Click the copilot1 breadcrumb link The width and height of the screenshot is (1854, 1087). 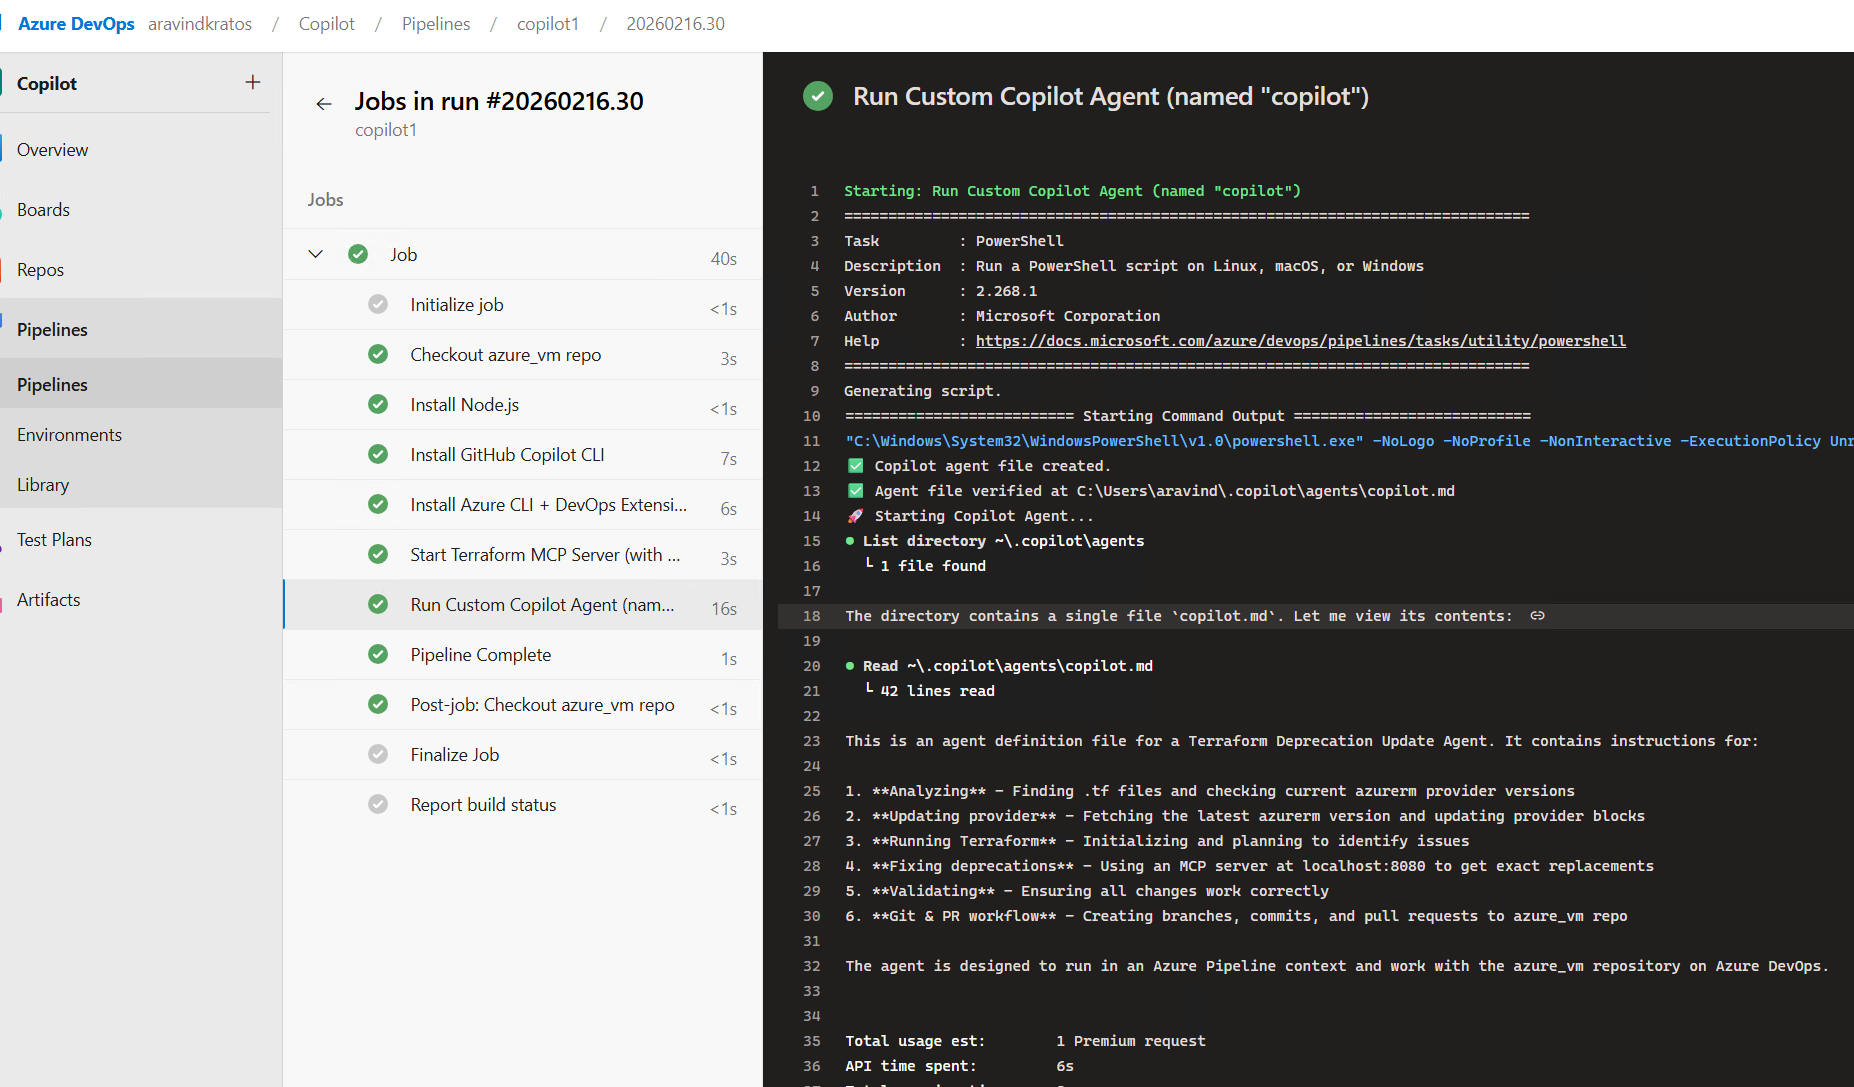click(547, 23)
